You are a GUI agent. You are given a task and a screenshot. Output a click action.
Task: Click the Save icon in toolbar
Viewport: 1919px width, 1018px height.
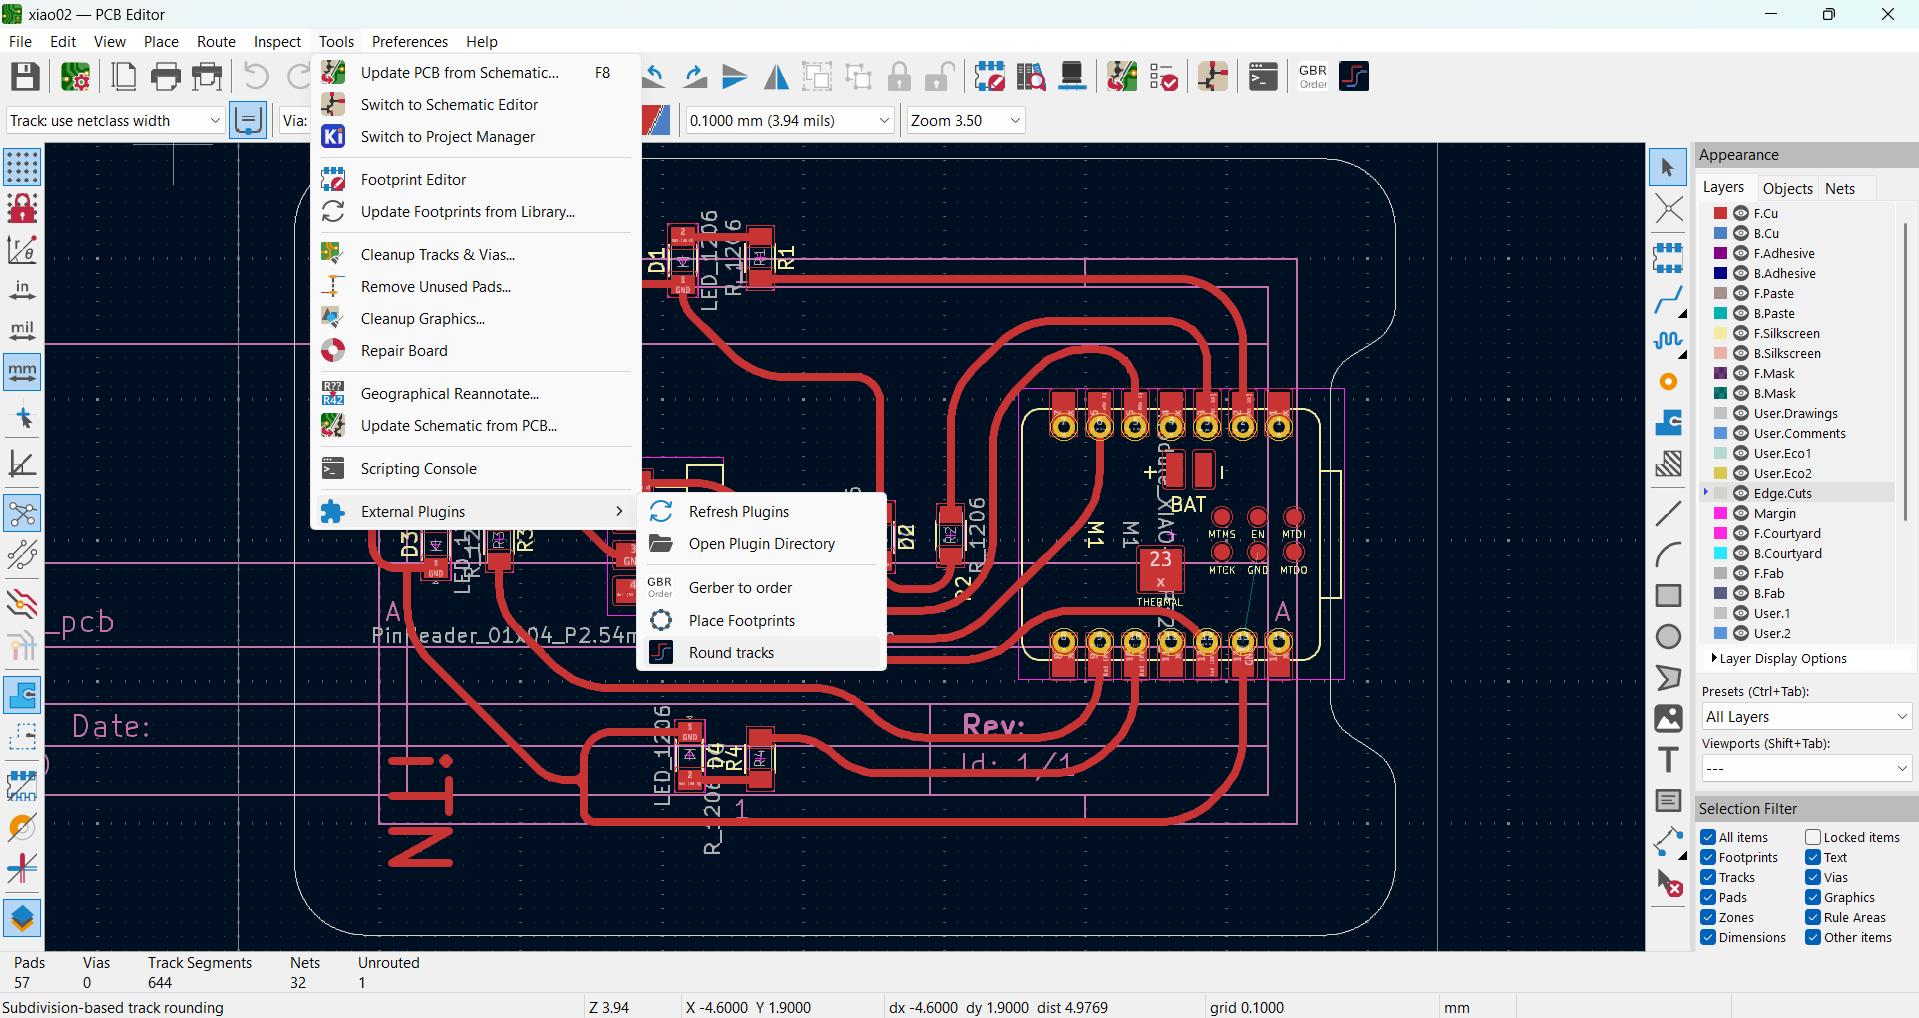pos(25,77)
